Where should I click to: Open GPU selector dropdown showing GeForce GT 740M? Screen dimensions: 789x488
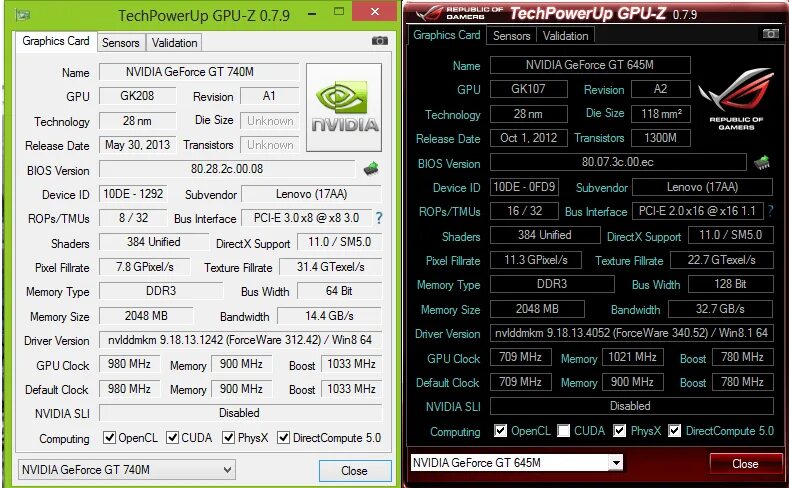[126, 470]
